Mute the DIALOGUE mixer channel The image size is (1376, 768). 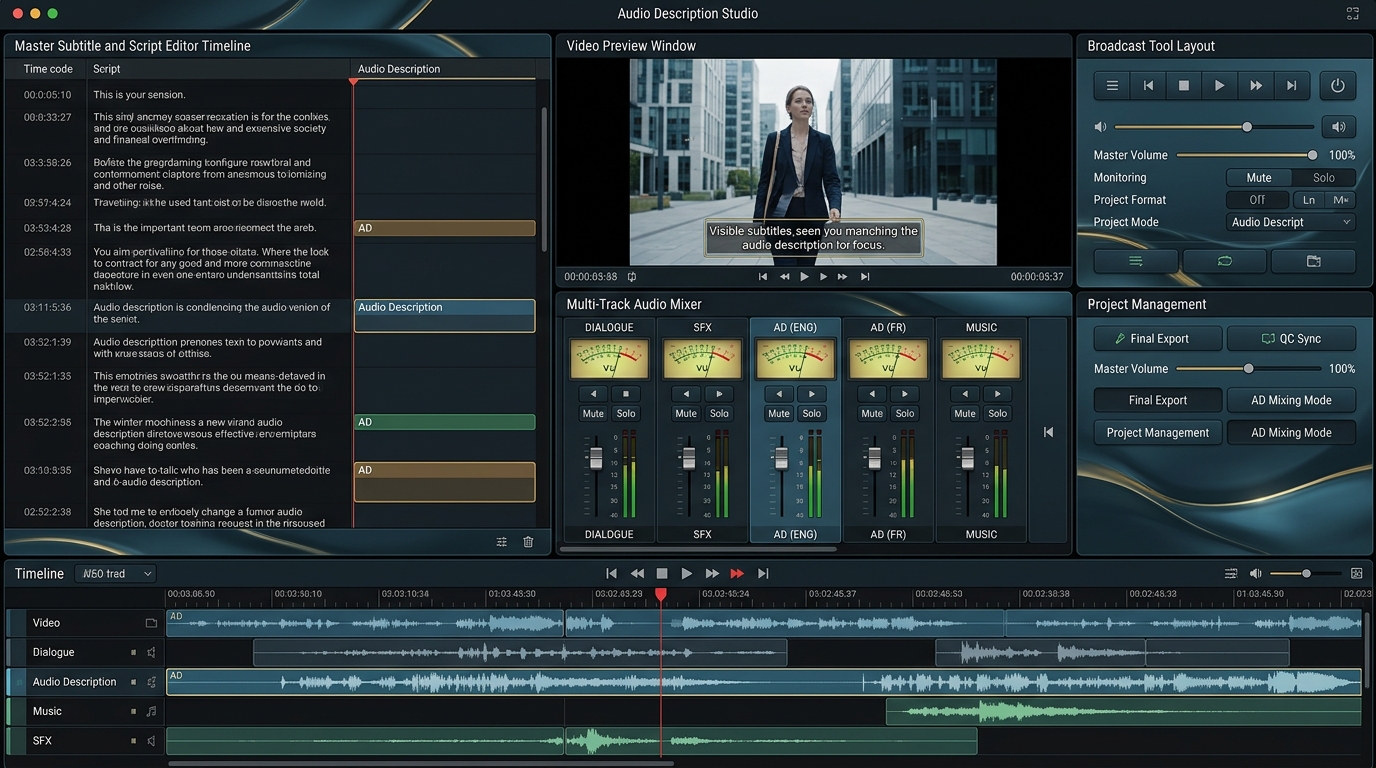(x=593, y=413)
